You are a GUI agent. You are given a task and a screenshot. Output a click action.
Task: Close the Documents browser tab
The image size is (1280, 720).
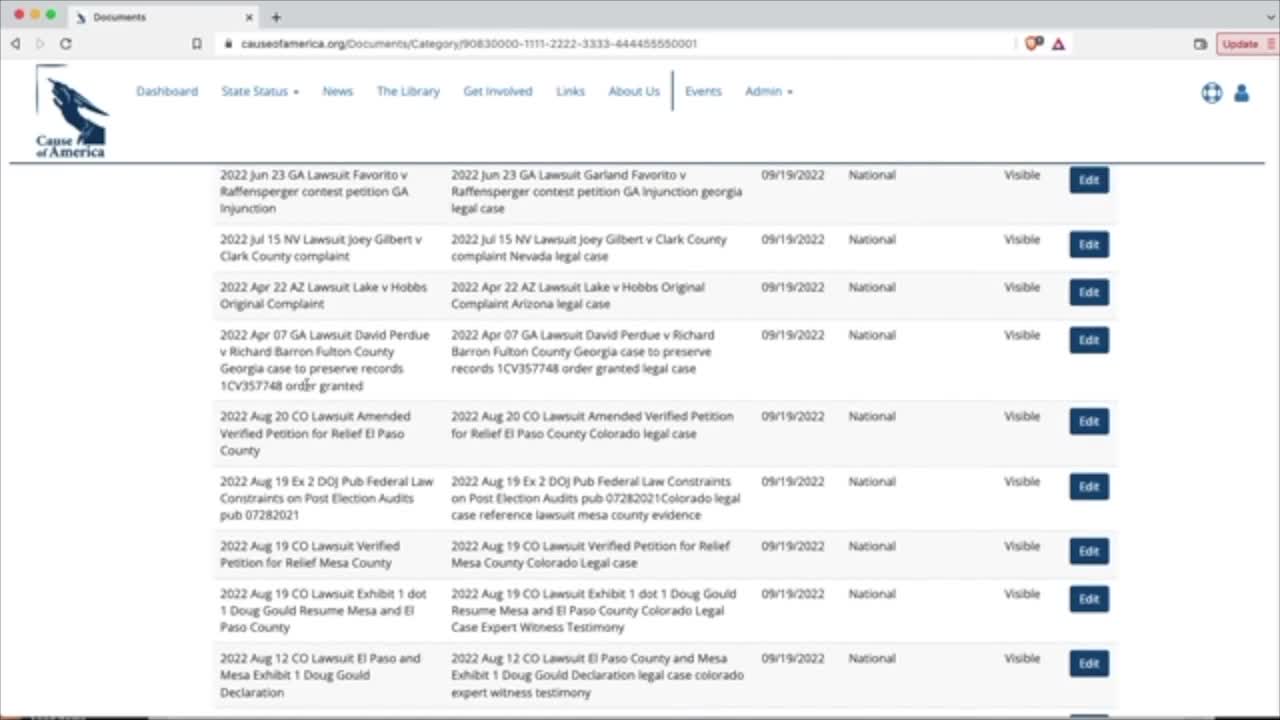point(250,17)
